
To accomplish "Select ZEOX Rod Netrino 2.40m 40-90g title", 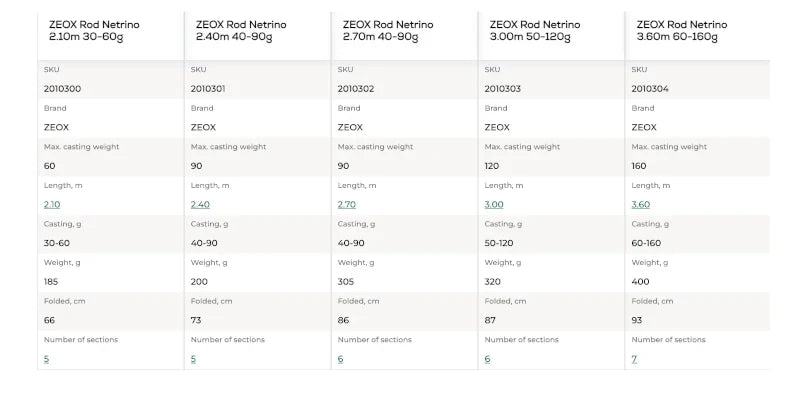I will pos(241,31).
